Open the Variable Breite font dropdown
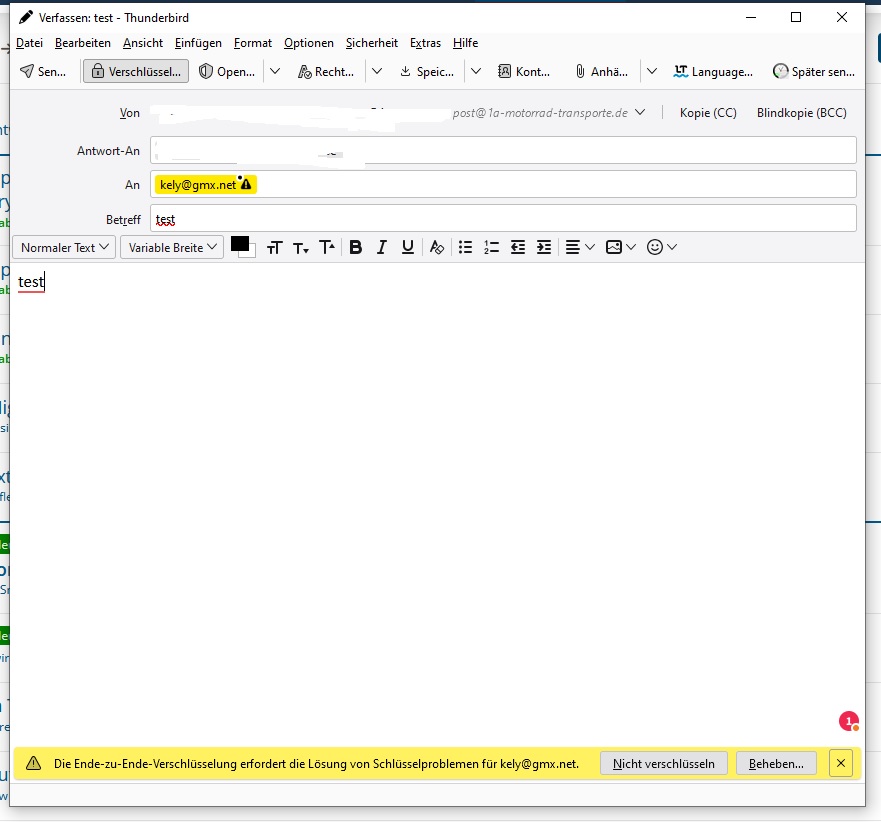This screenshot has width=881, height=822. click(172, 247)
